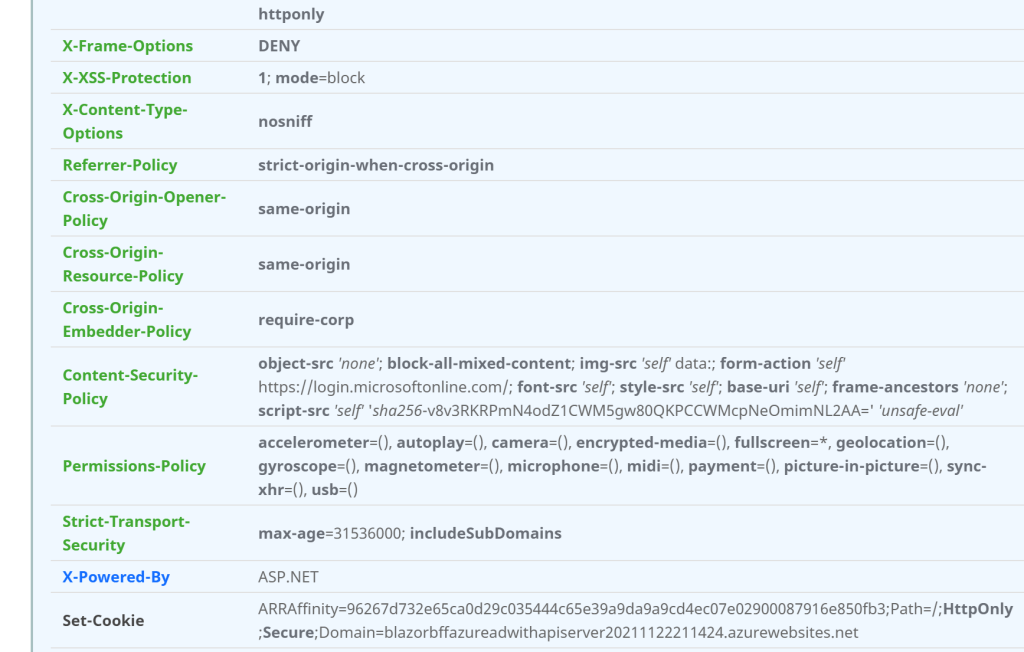Open the Permissions-Policy header label
This screenshot has width=1024, height=652.
[134, 466]
